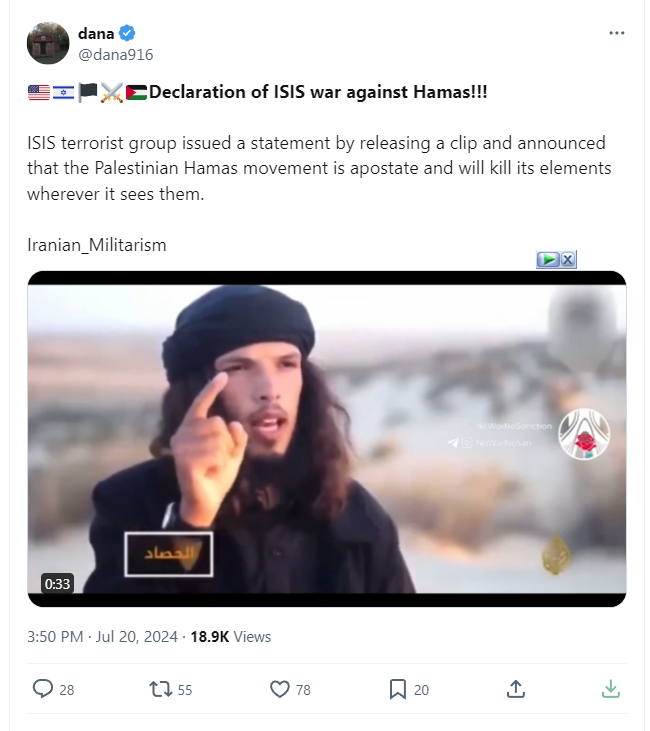Click the blue verified badge next to dana
Viewport: 650px width, 731px height.
click(x=127, y=34)
